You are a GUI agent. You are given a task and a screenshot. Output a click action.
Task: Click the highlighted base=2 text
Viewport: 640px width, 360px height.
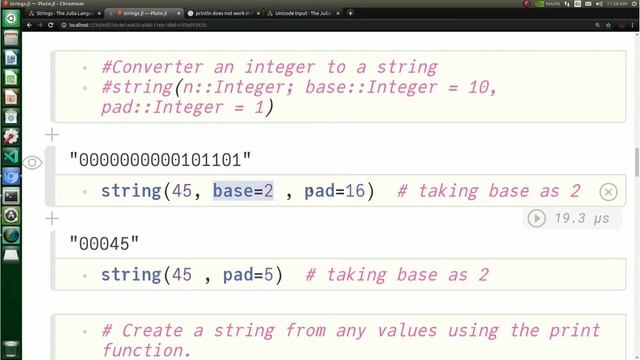coord(243,191)
